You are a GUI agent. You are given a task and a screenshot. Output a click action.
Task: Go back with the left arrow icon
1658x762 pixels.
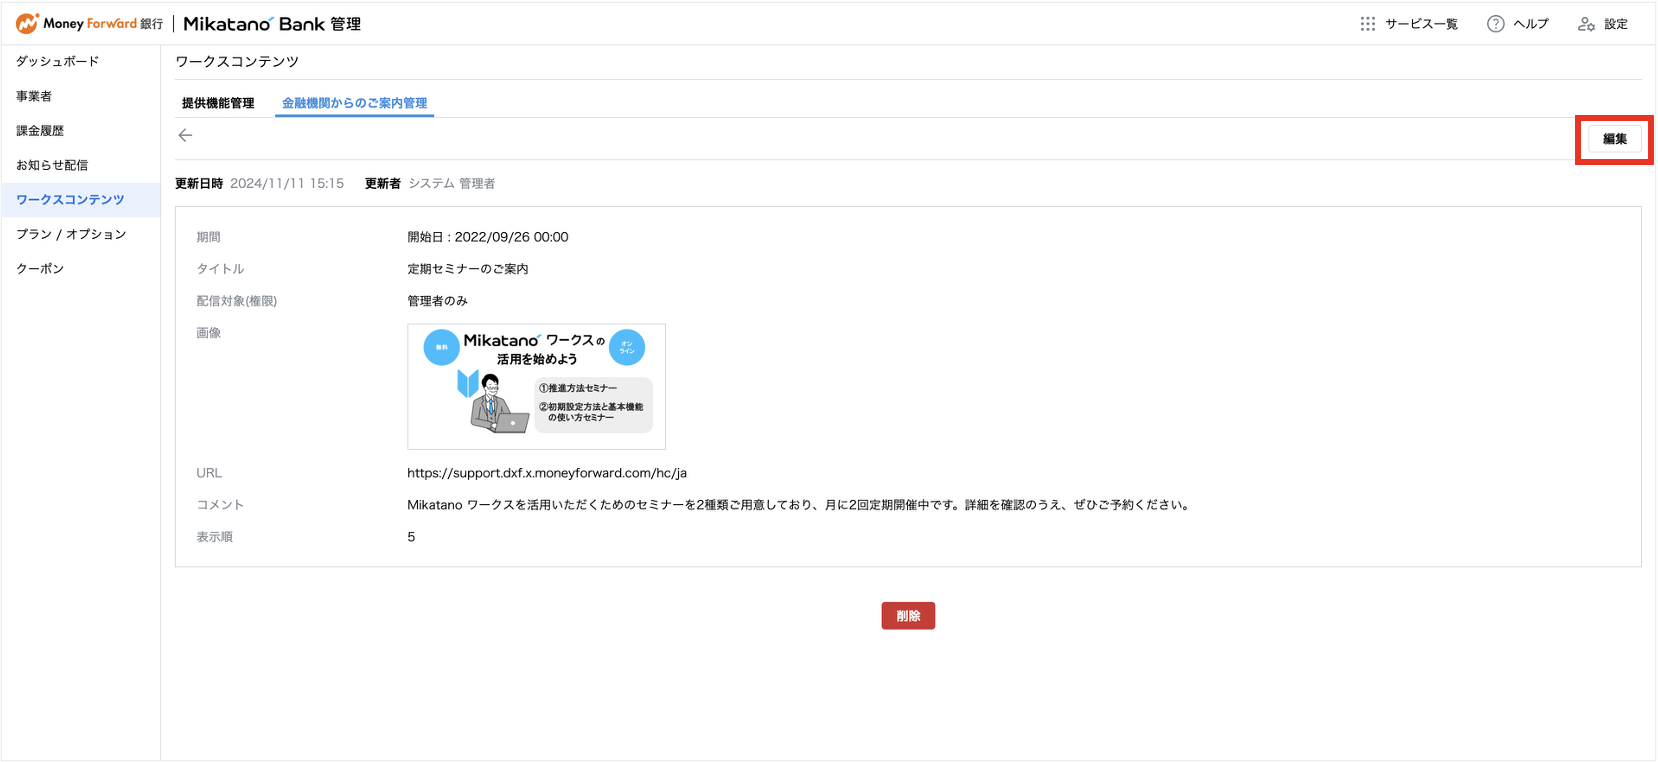click(185, 135)
